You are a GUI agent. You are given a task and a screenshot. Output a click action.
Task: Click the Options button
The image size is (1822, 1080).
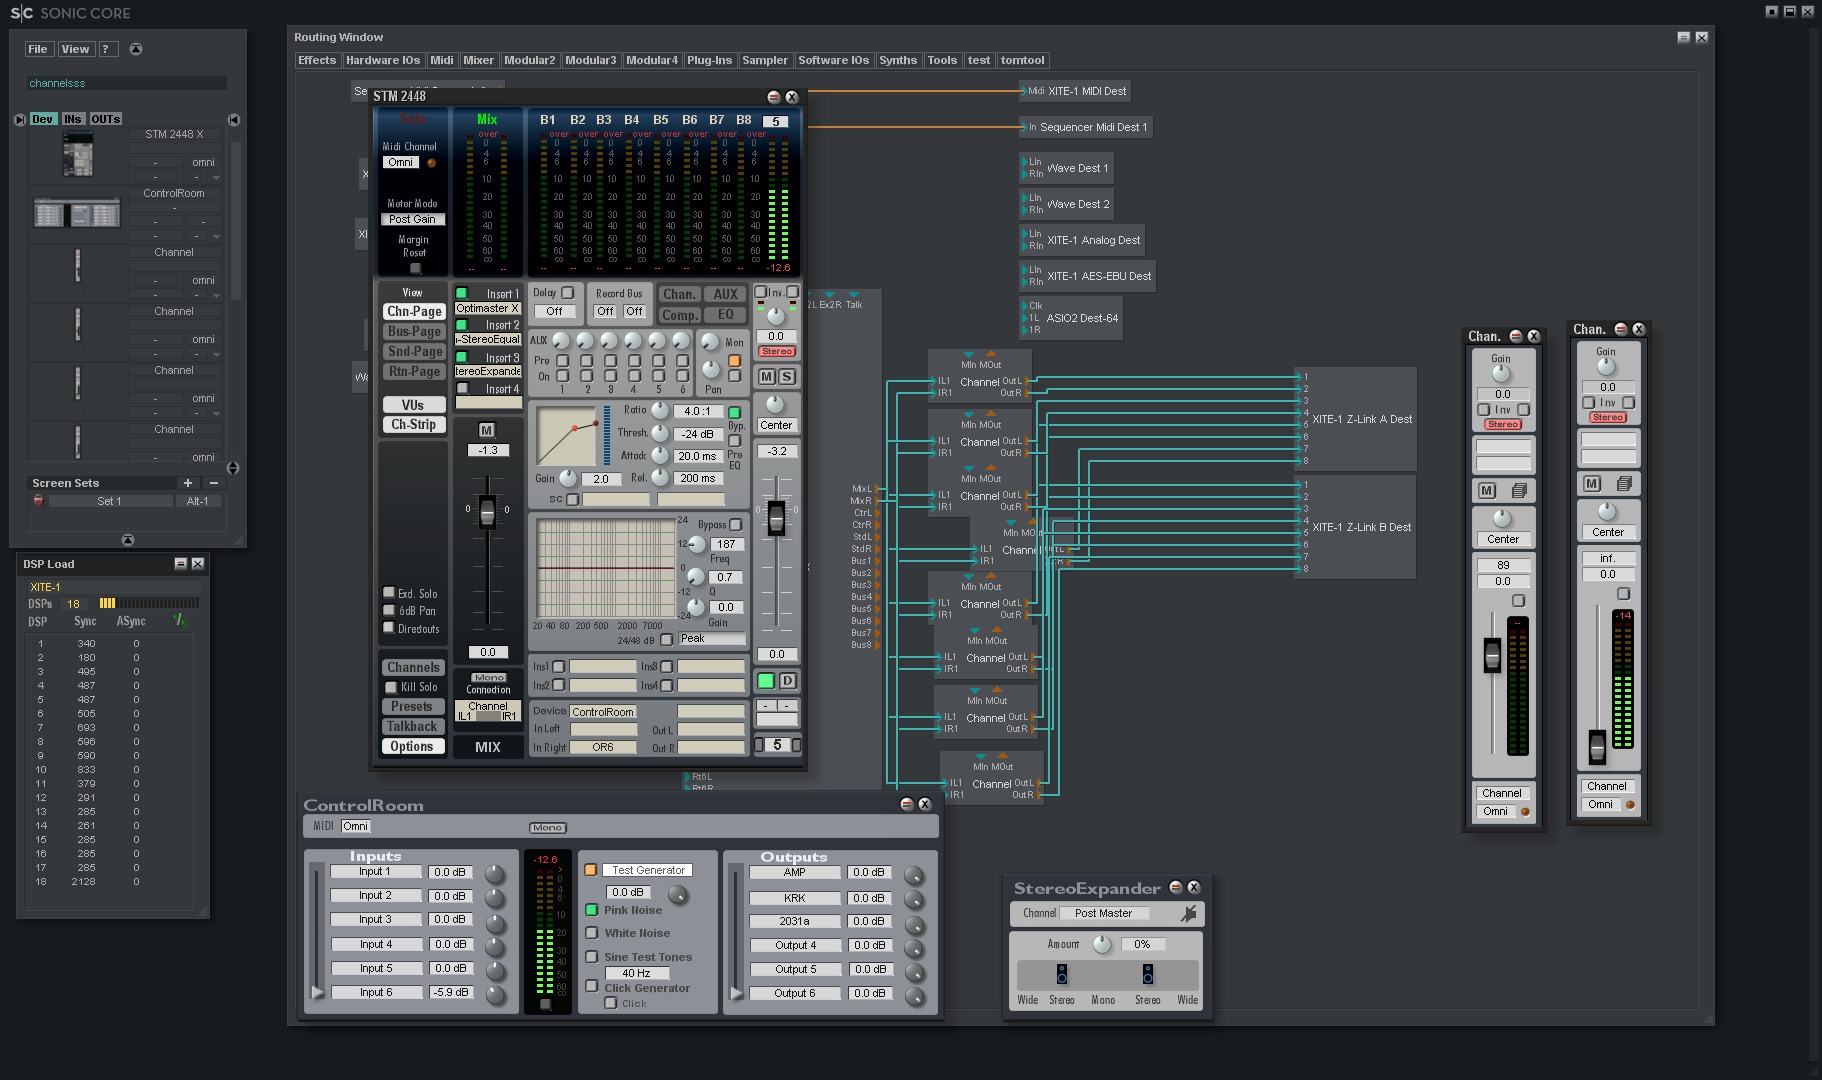click(x=411, y=746)
